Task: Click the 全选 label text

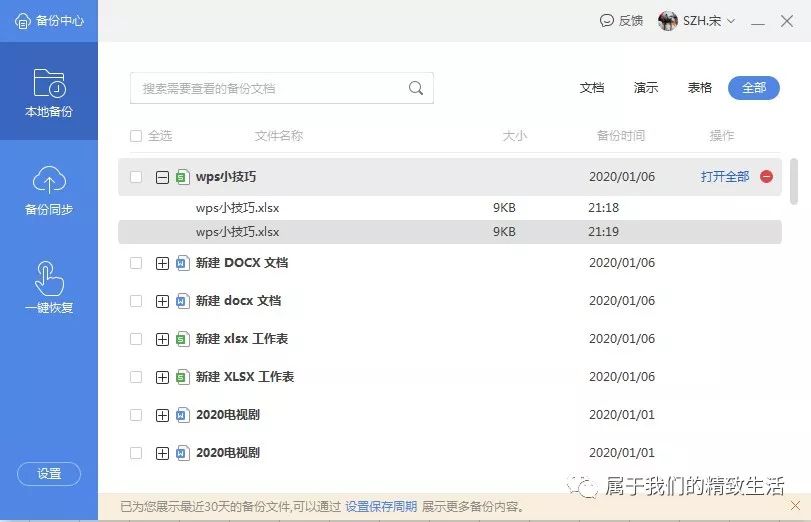Action: [160, 136]
